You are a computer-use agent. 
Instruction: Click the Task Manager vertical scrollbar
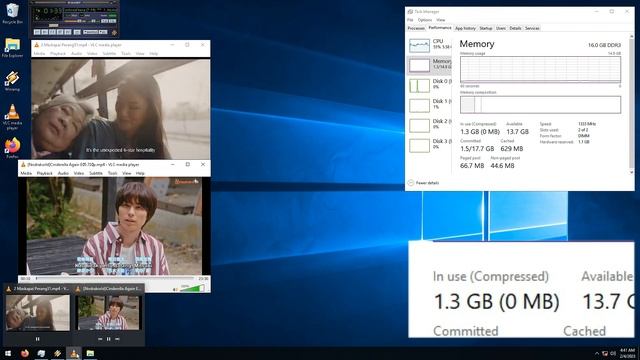pos(631,104)
